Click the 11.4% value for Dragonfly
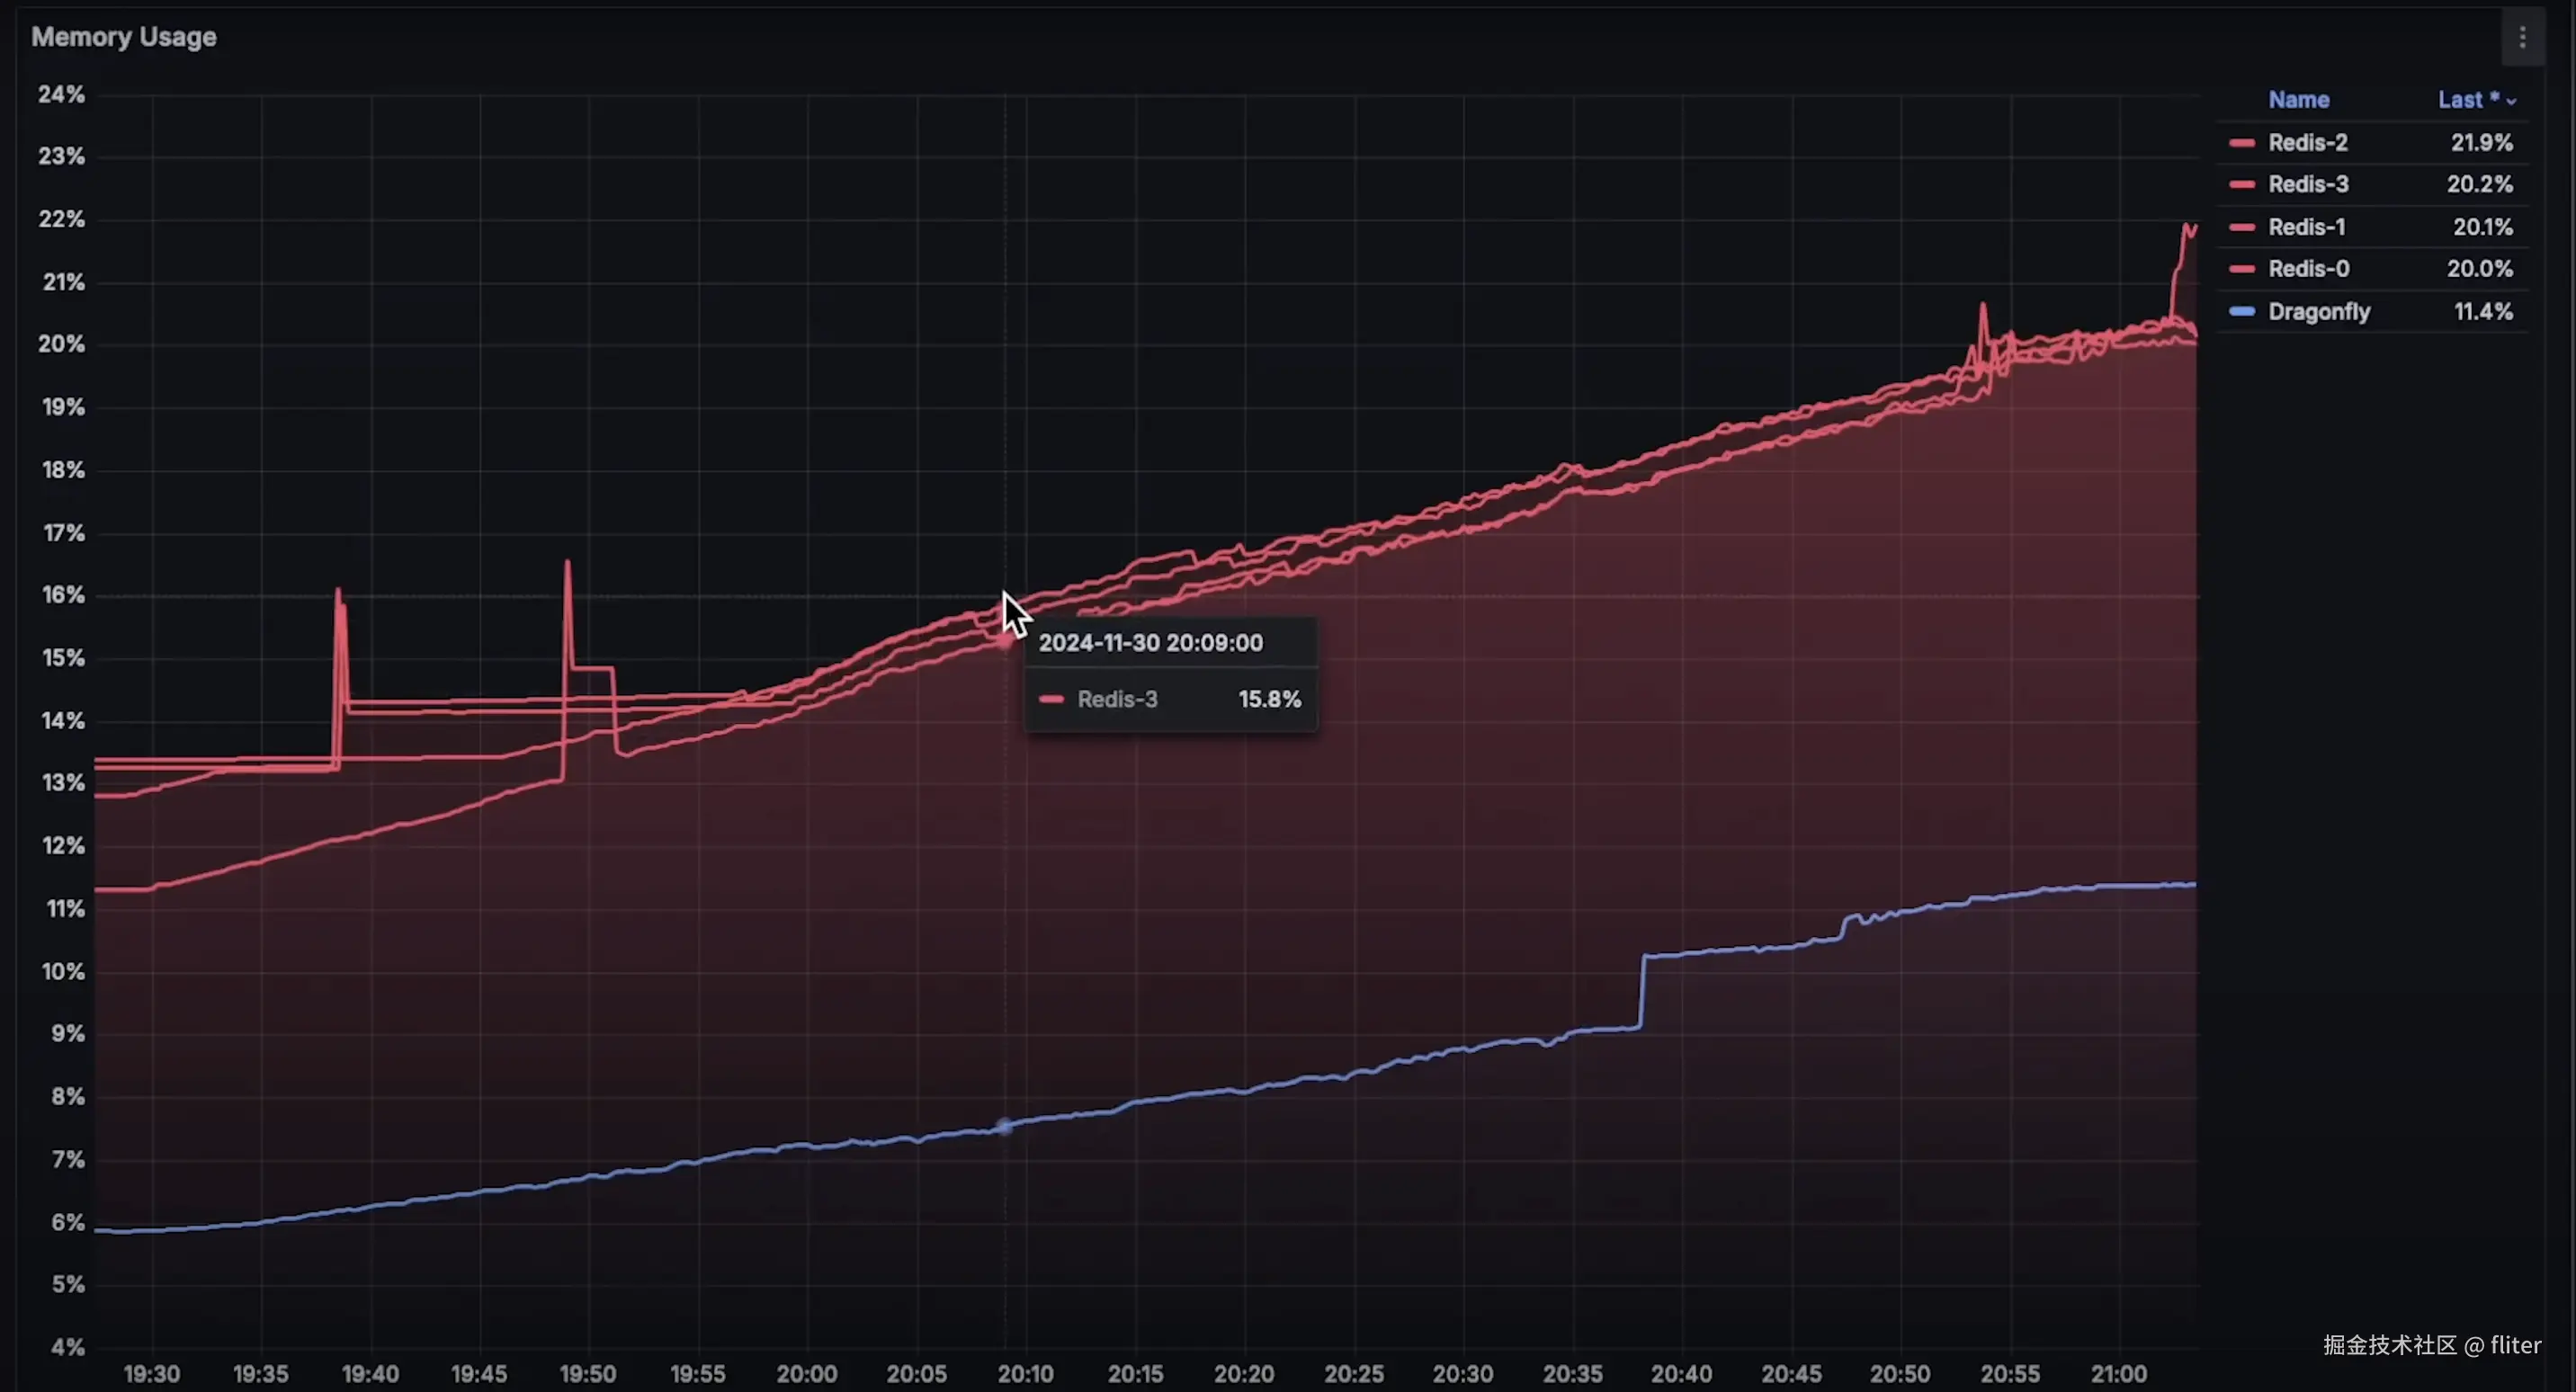The image size is (2576, 1392). [x=2482, y=312]
